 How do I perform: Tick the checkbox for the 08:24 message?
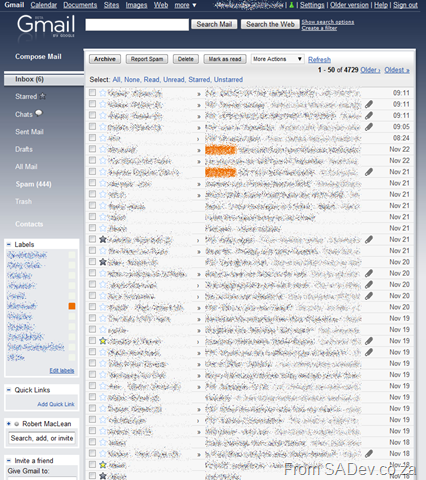click(92, 138)
